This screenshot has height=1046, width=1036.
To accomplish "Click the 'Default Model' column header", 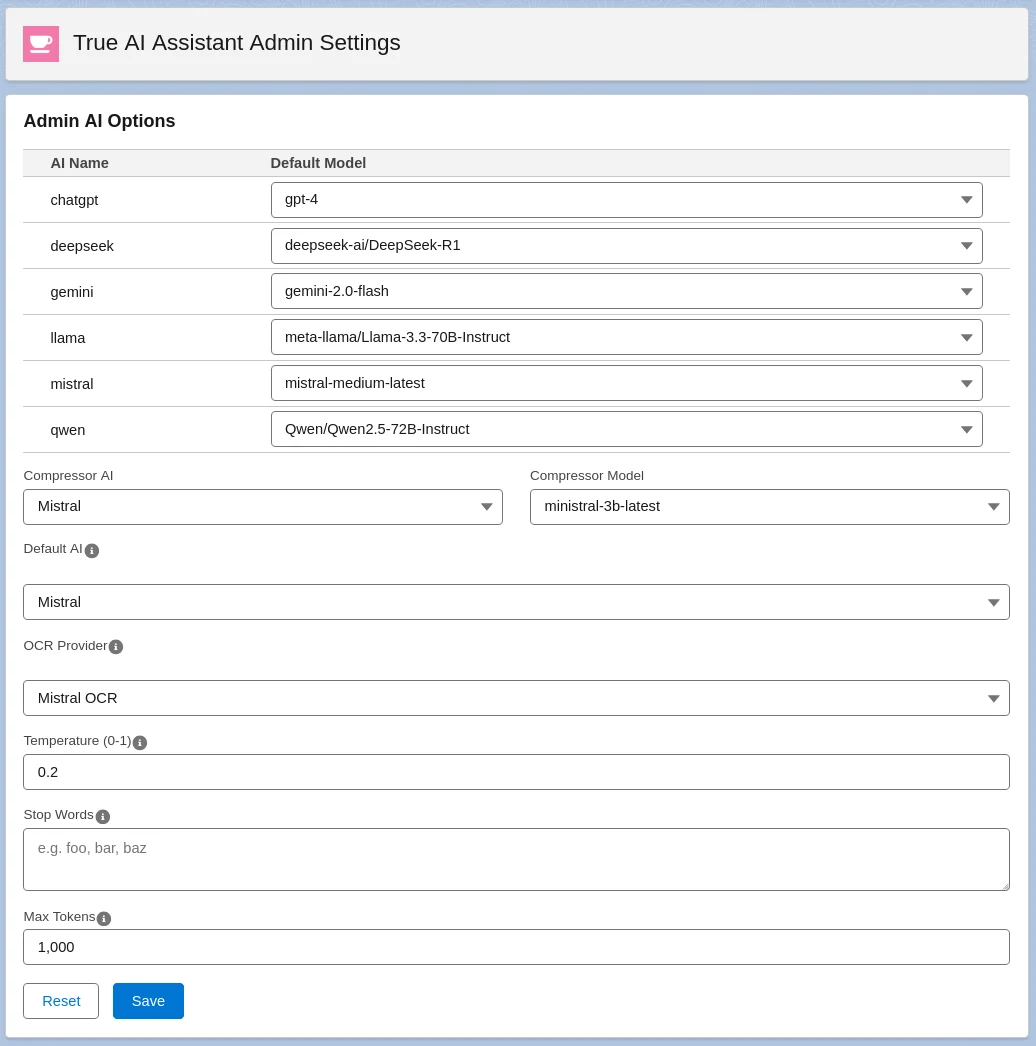I will tap(318, 163).
